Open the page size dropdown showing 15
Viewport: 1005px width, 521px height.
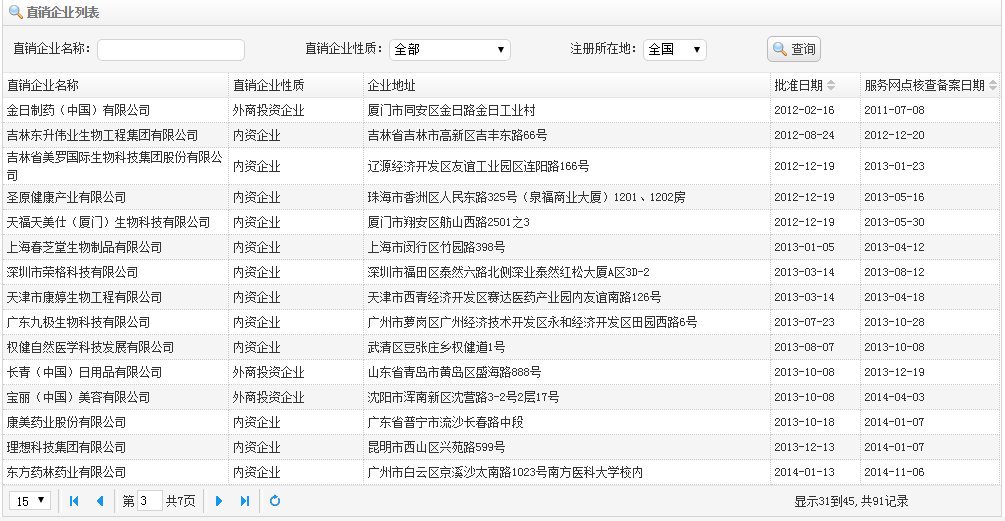coord(30,501)
